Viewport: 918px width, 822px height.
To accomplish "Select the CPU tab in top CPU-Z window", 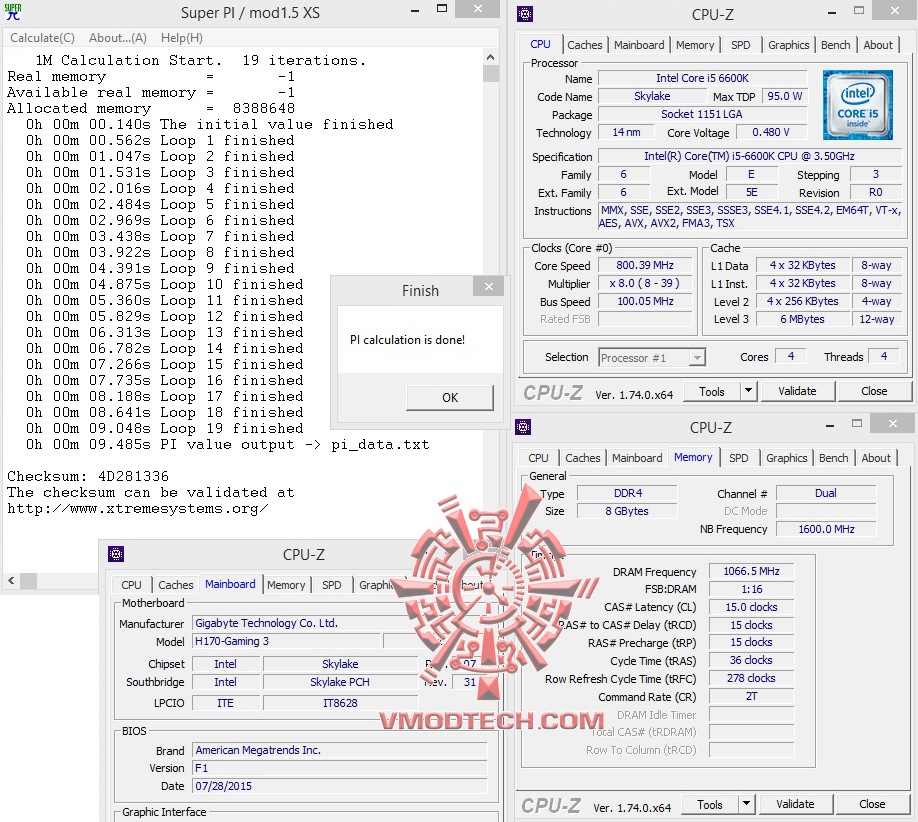I will click(540, 44).
